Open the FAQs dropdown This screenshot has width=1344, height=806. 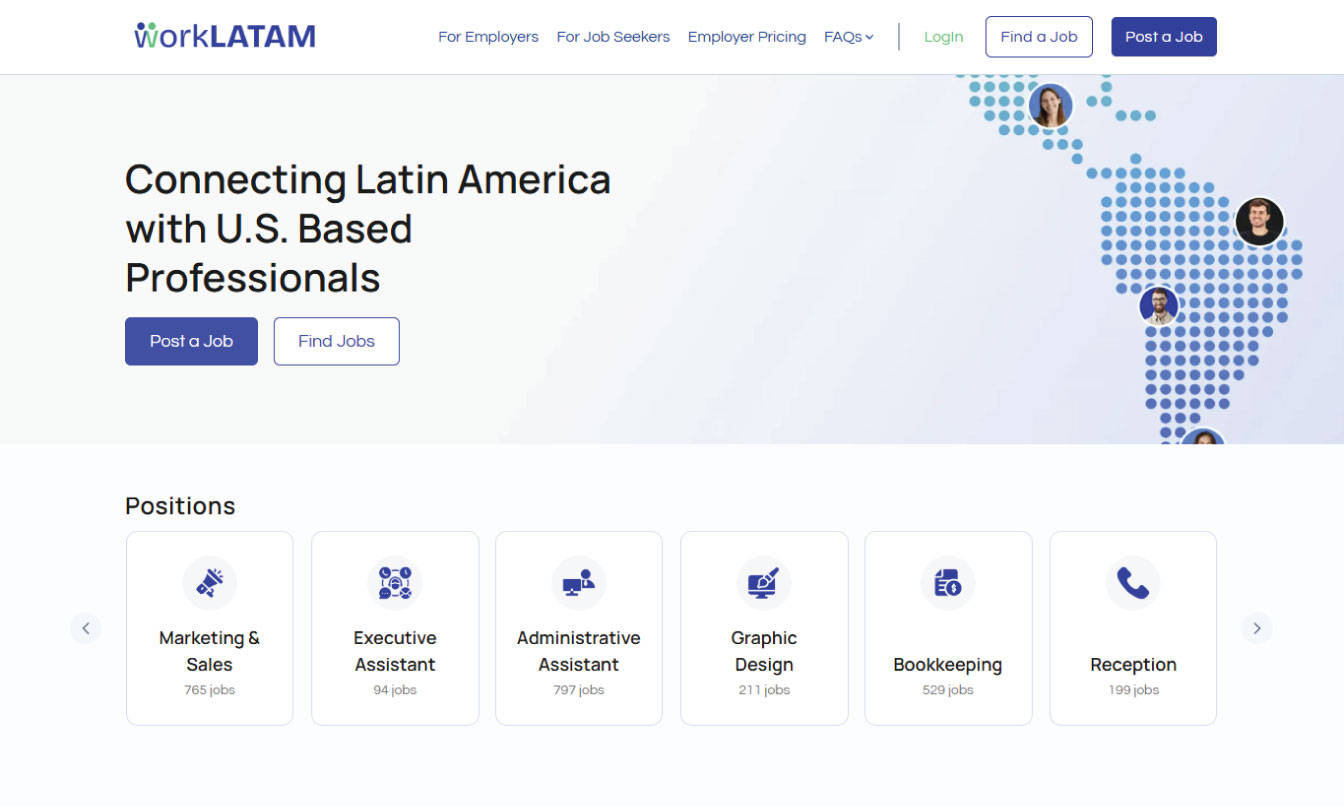pos(848,36)
